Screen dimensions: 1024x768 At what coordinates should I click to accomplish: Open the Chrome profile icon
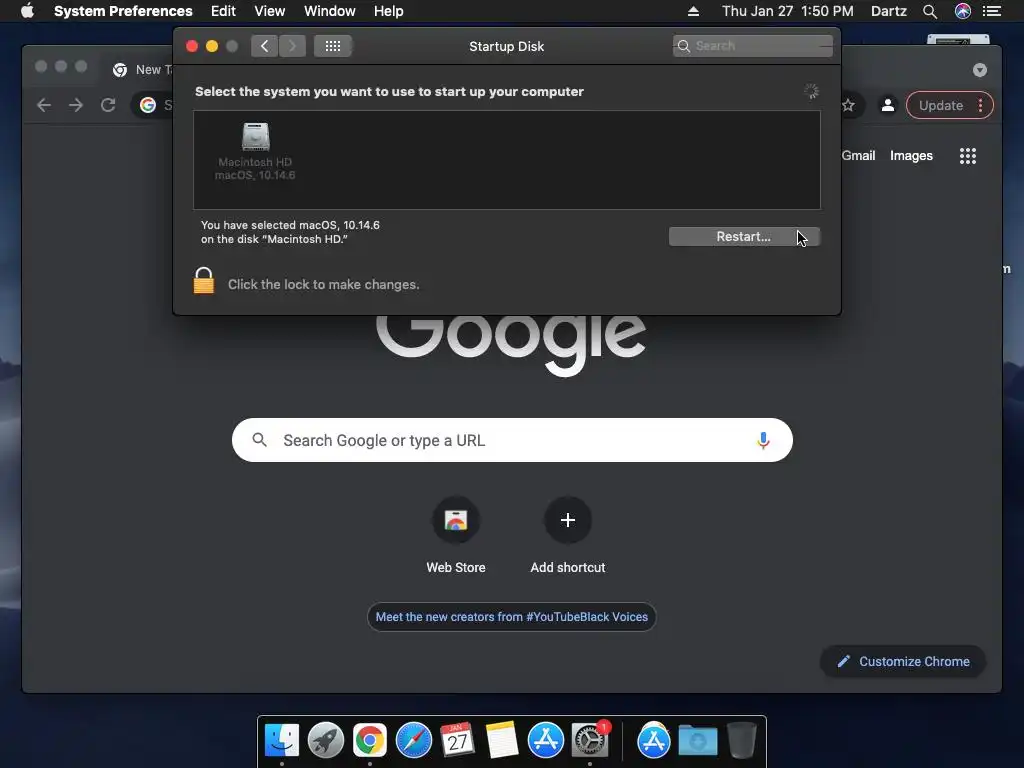tap(888, 105)
